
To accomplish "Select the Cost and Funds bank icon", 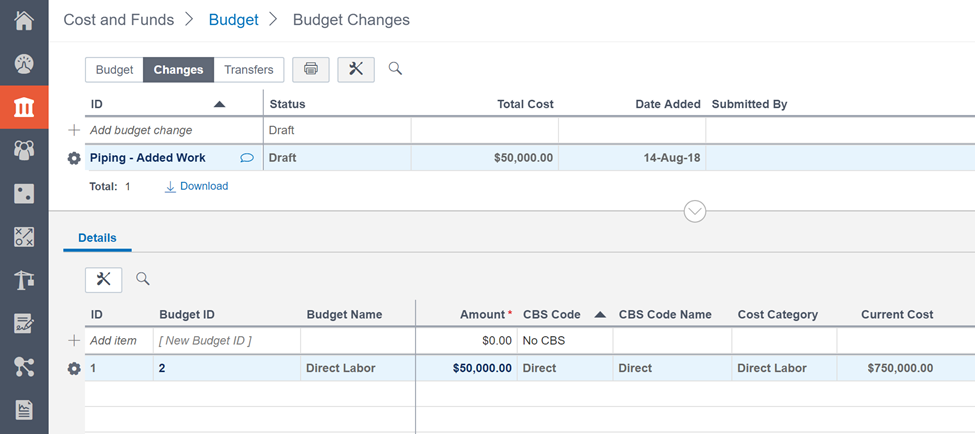I will (24, 107).
